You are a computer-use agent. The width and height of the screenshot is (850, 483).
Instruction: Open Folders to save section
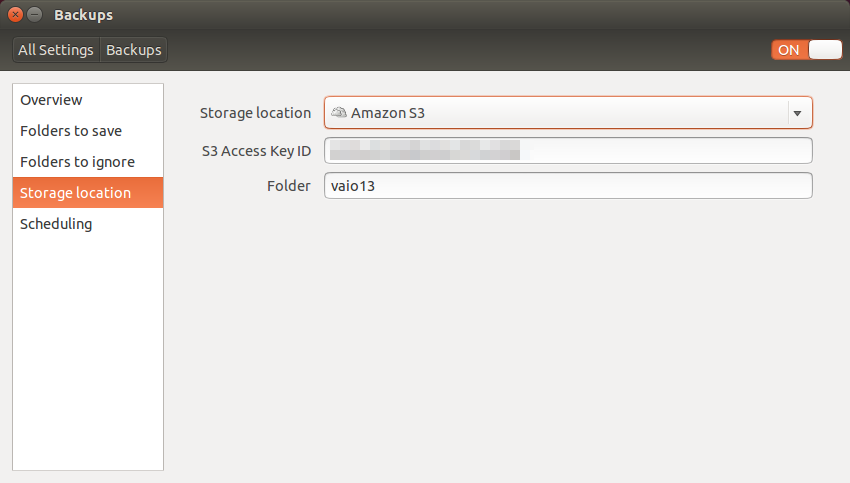pyautogui.click(x=88, y=131)
